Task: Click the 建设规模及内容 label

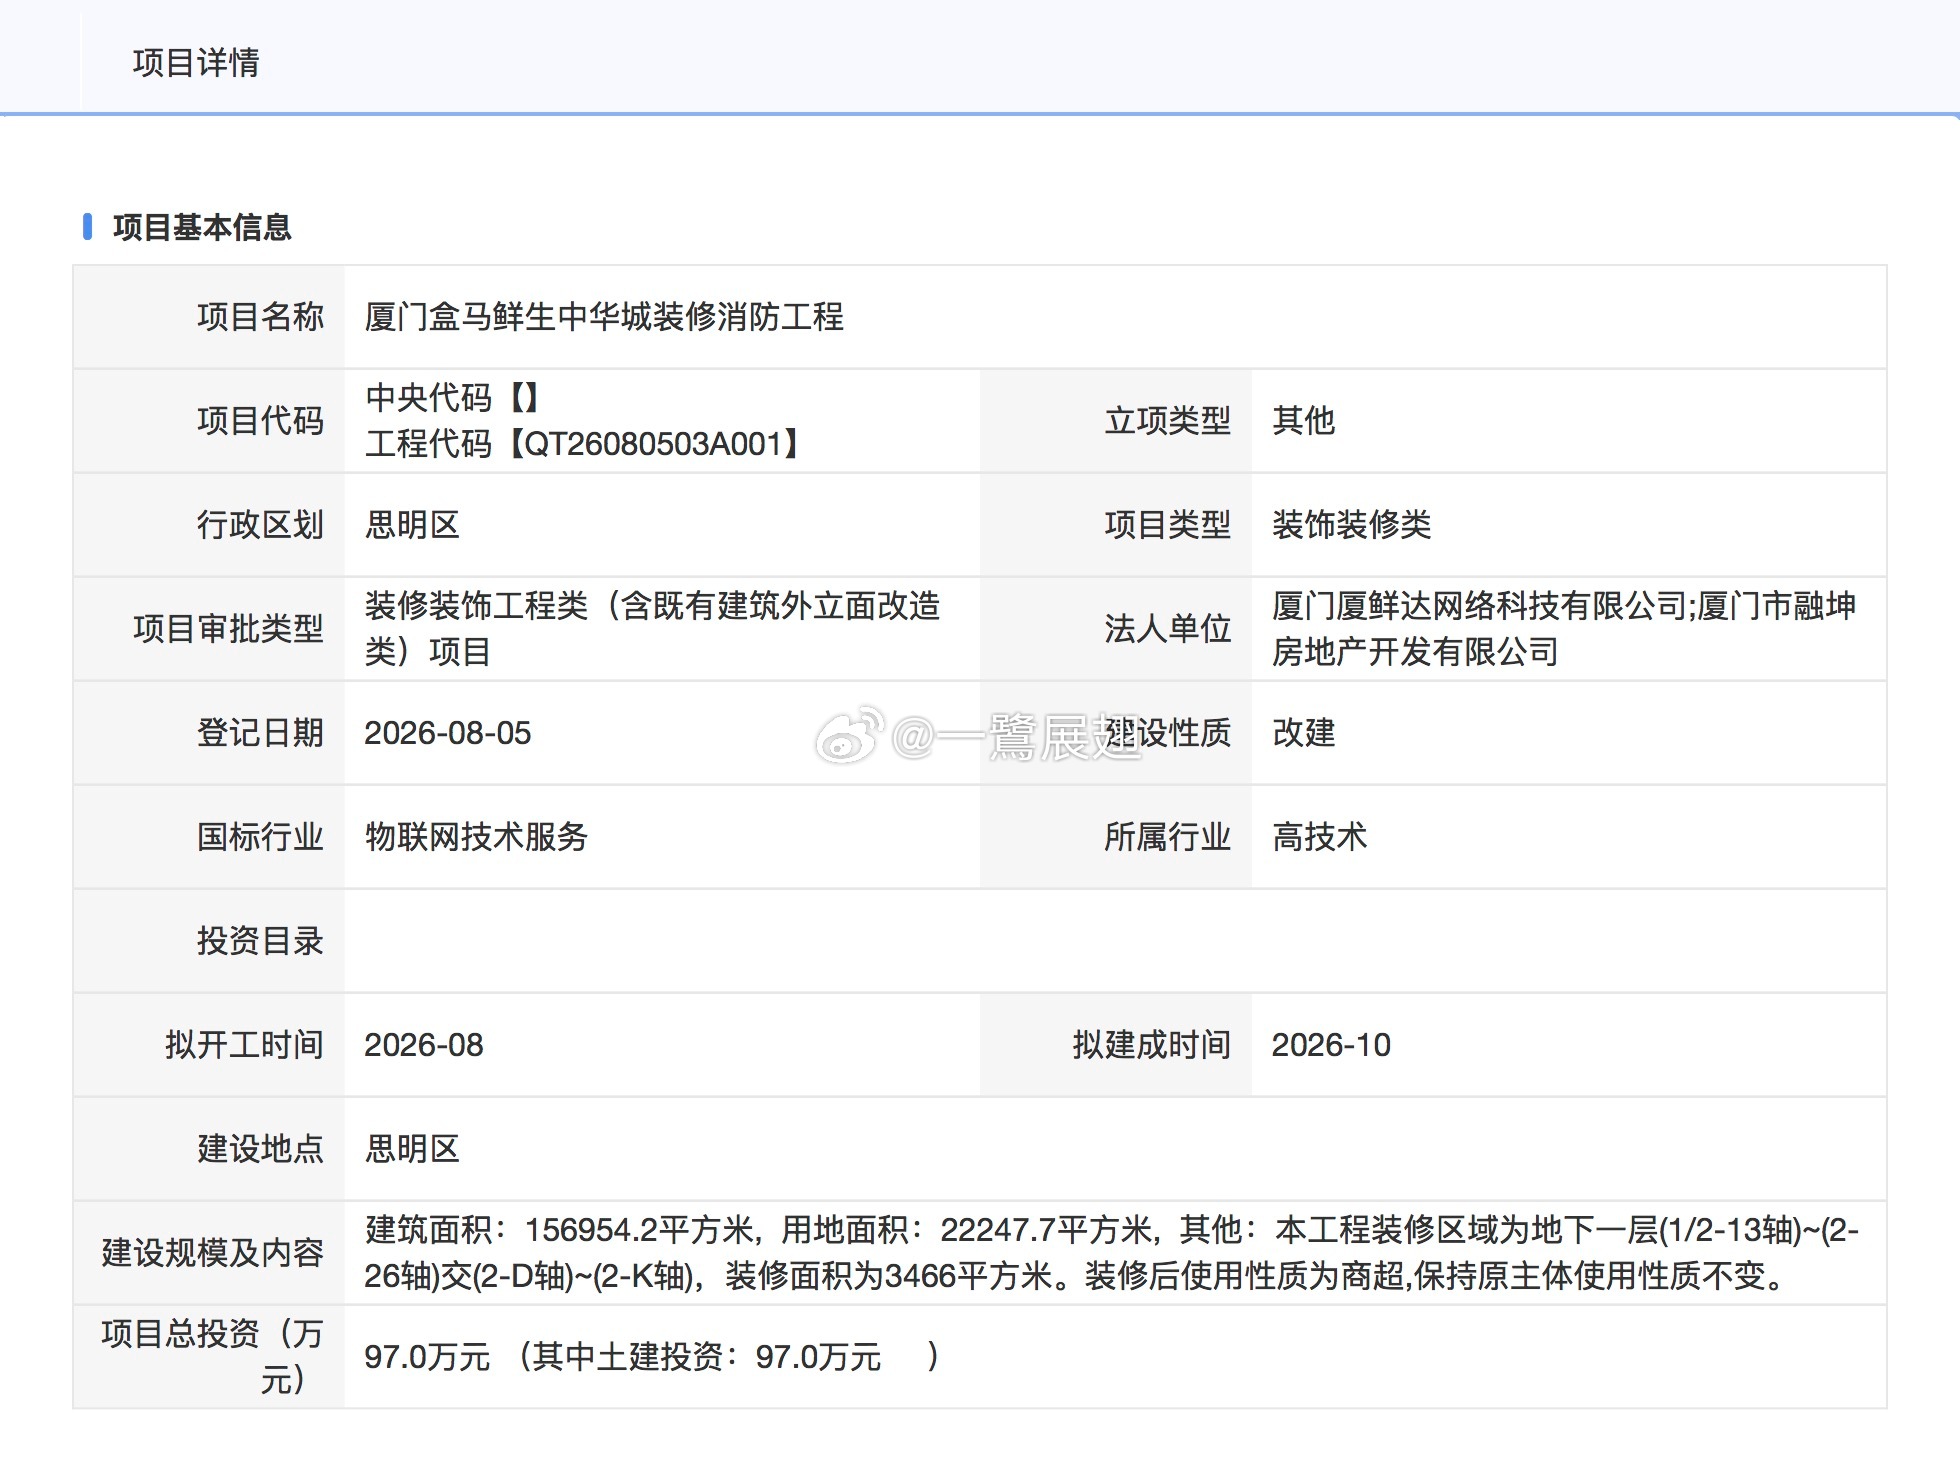Action: [x=212, y=1253]
